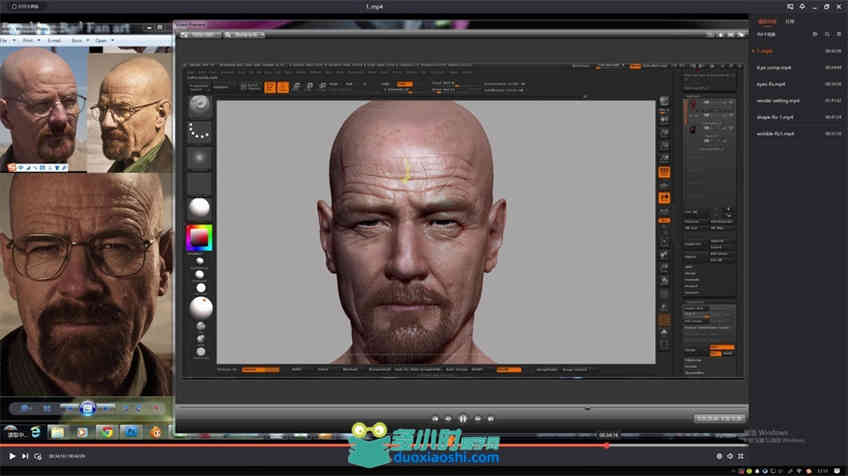The height and width of the screenshot is (476, 848).
Task: Open Internet Explorer from the recorded taskbar
Action: pos(35,432)
